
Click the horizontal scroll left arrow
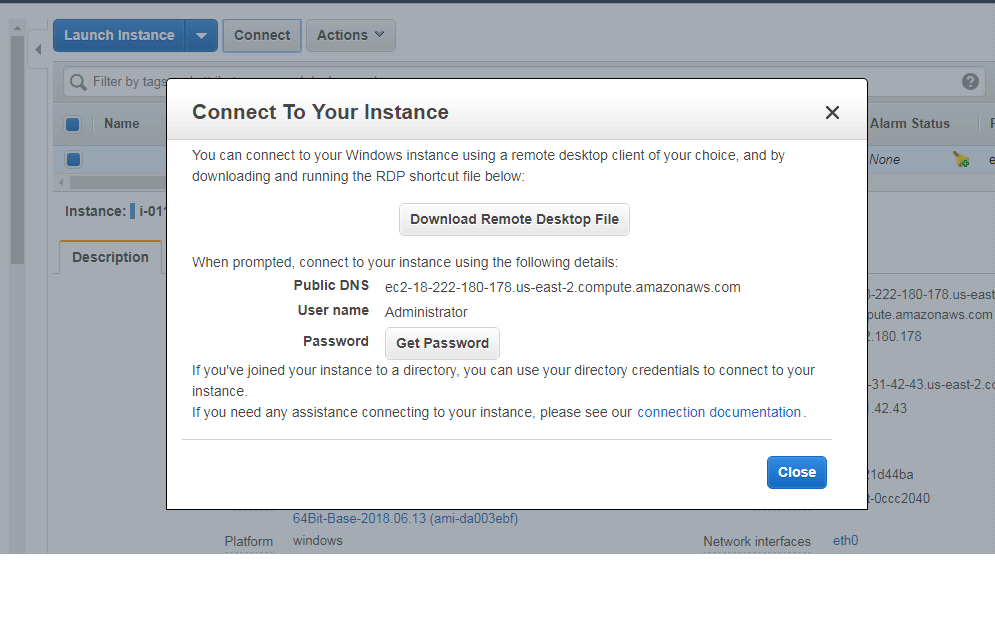(x=61, y=182)
